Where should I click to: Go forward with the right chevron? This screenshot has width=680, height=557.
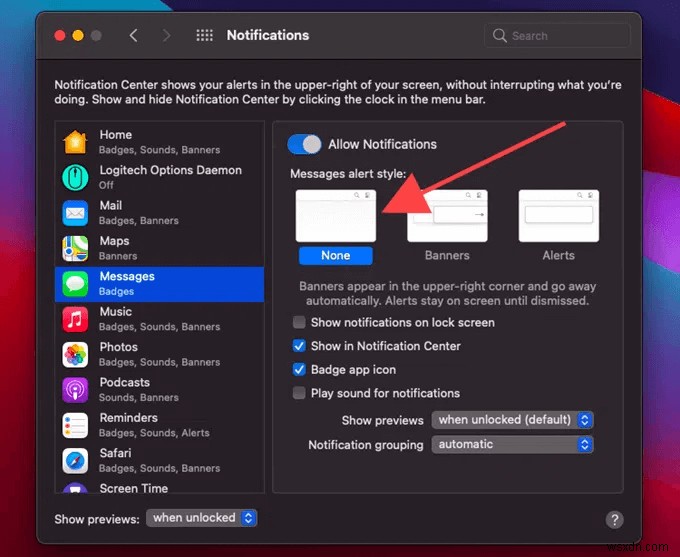(166, 36)
